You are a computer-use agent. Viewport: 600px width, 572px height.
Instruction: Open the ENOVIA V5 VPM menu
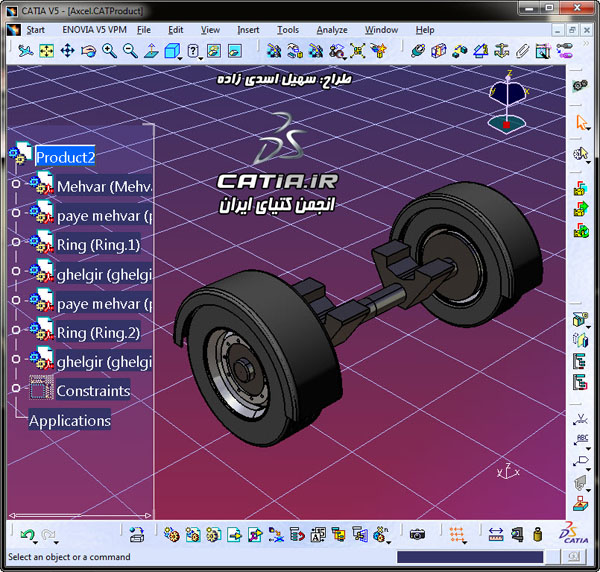pyautogui.click(x=94, y=30)
